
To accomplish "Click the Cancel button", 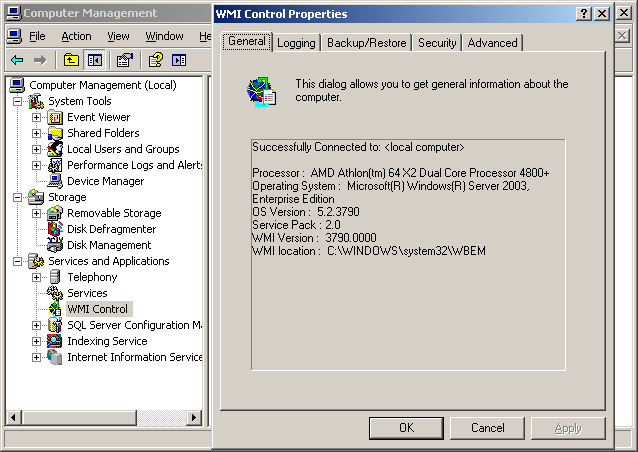I will (487, 428).
